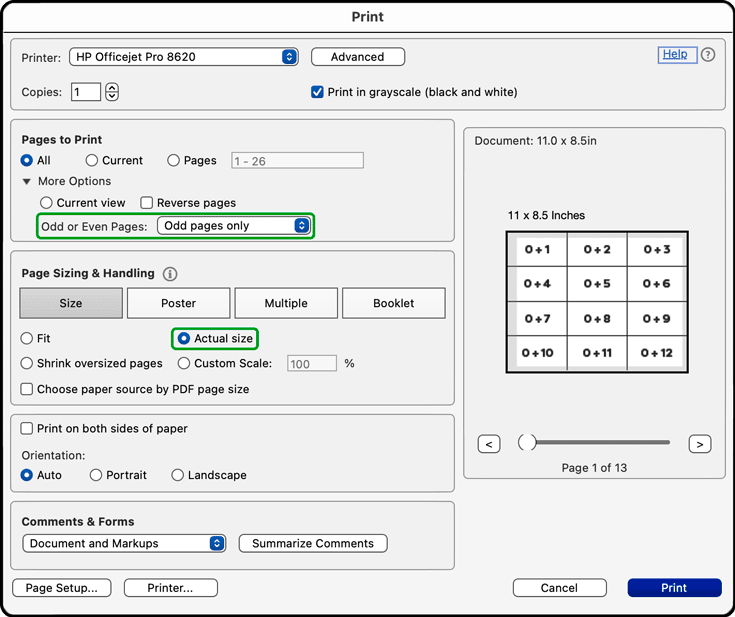Click the 'Document: 11.0 x 8.5in' label

[535, 141]
